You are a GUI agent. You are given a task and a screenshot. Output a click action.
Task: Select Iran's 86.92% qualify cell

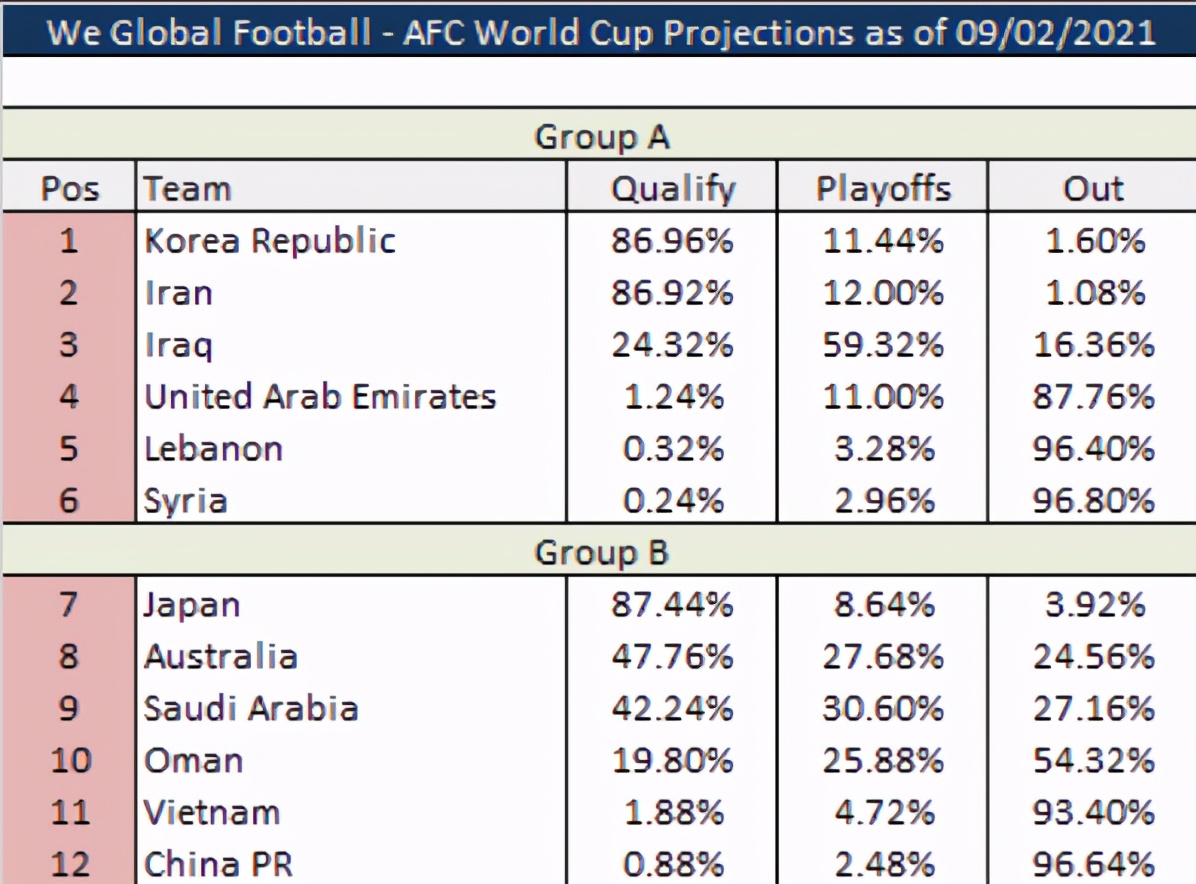pos(672,293)
